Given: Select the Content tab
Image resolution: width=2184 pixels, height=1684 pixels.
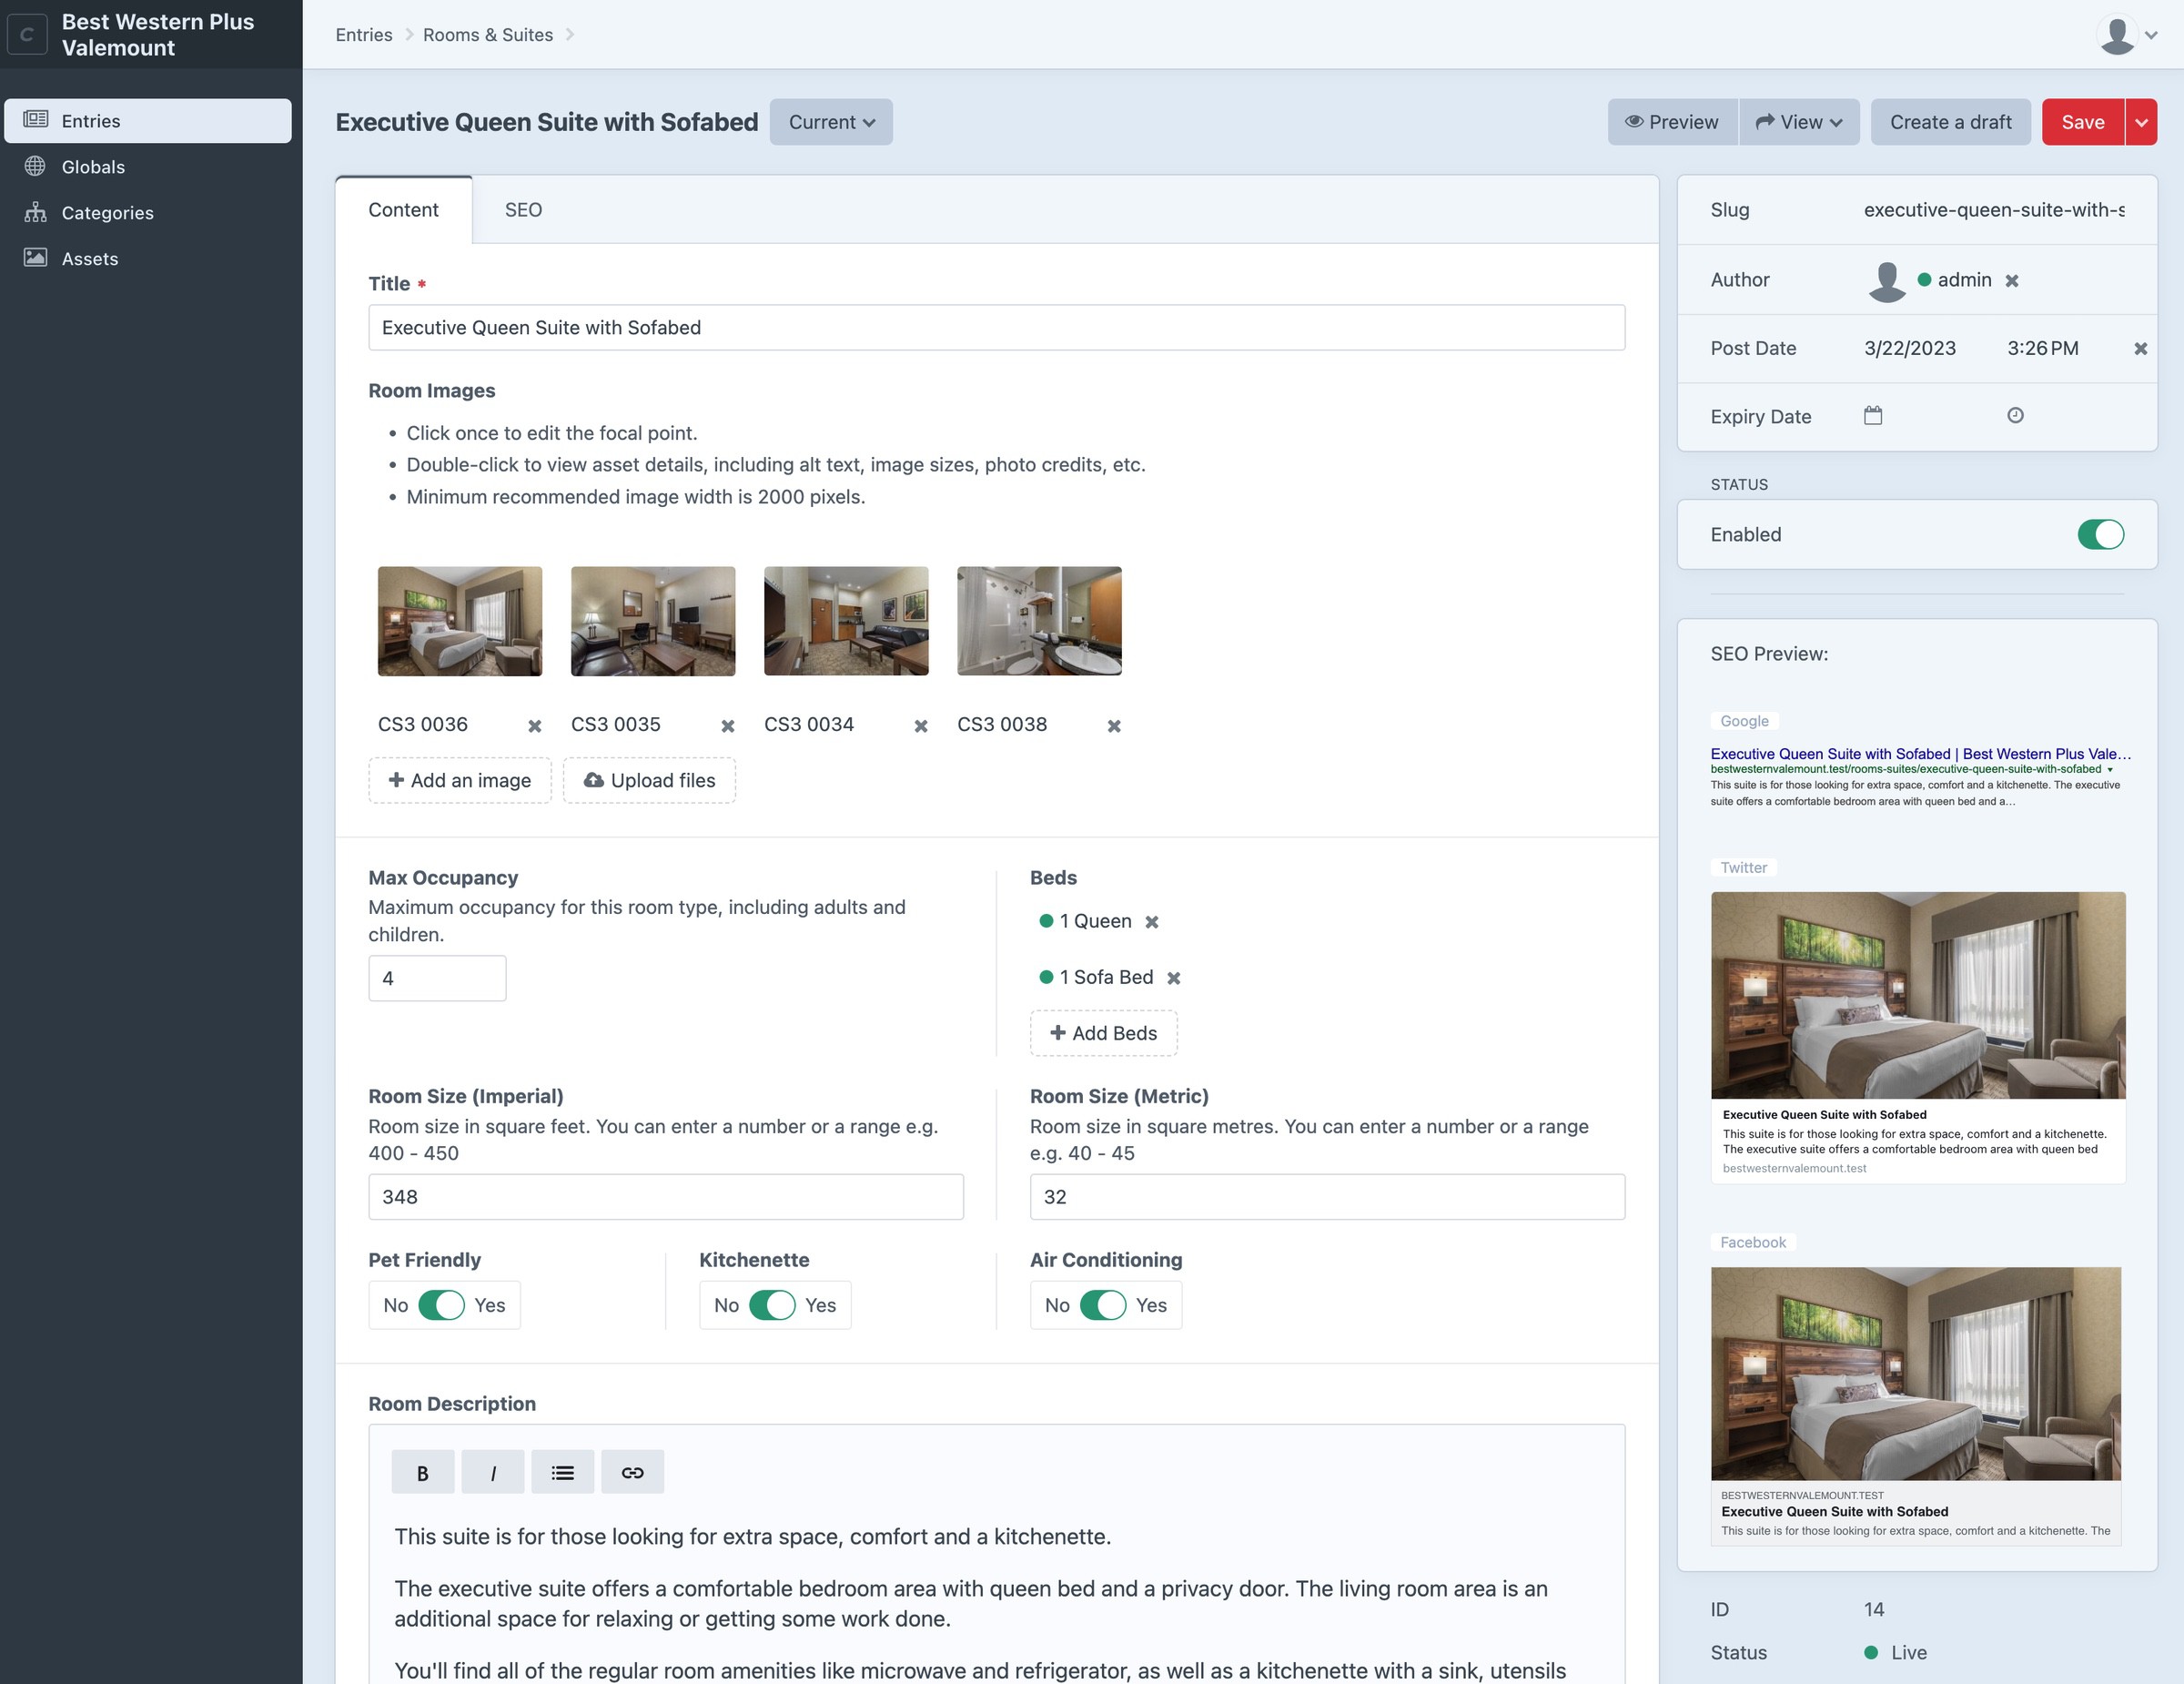Looking at the screenshot, I should pyautogui.click(x=403, y=208).
